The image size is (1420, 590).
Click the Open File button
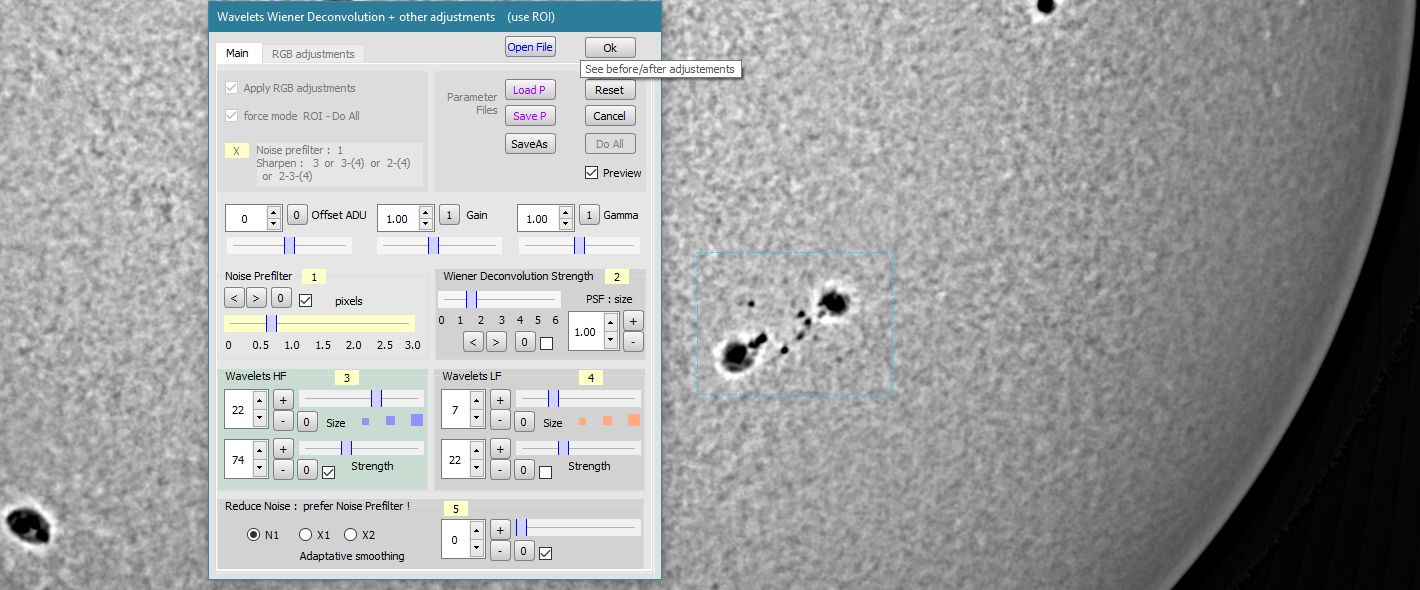pos(530,47)
